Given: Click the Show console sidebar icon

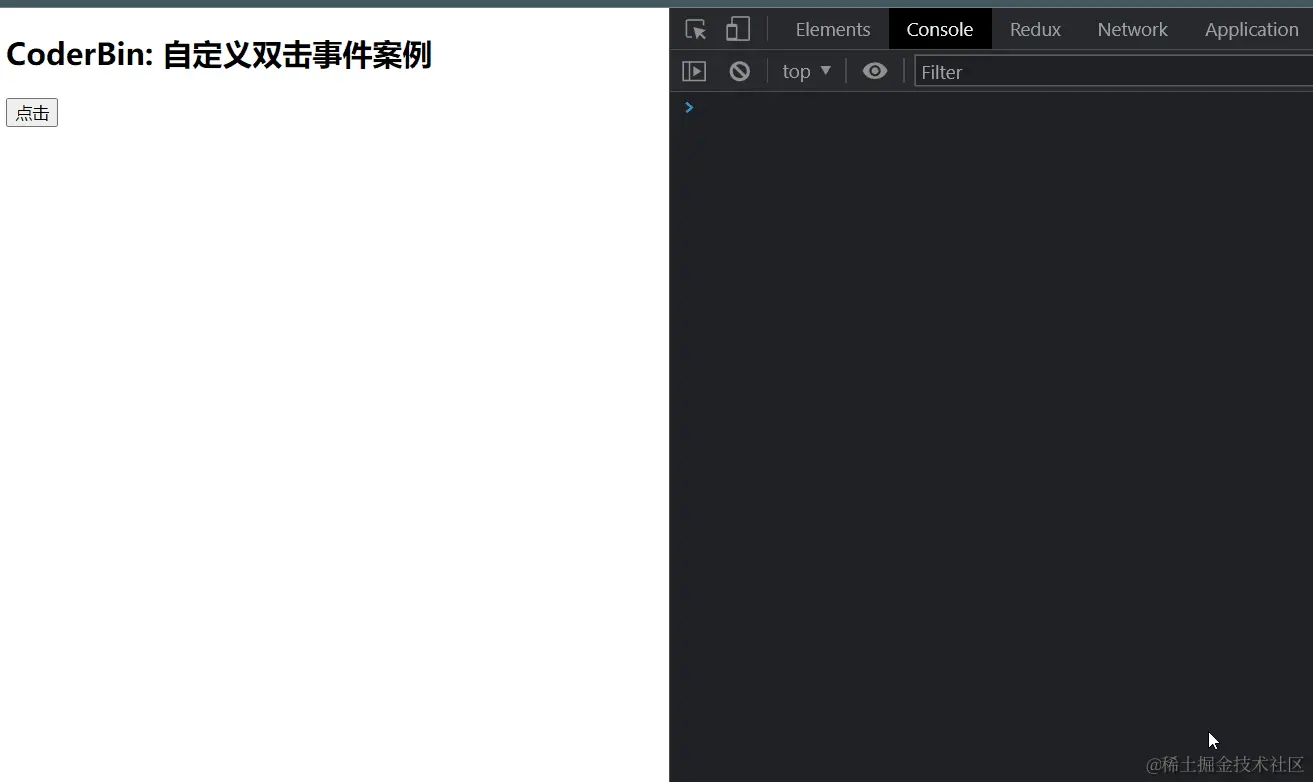Looking at the screenshot, I should coord(694,70).
